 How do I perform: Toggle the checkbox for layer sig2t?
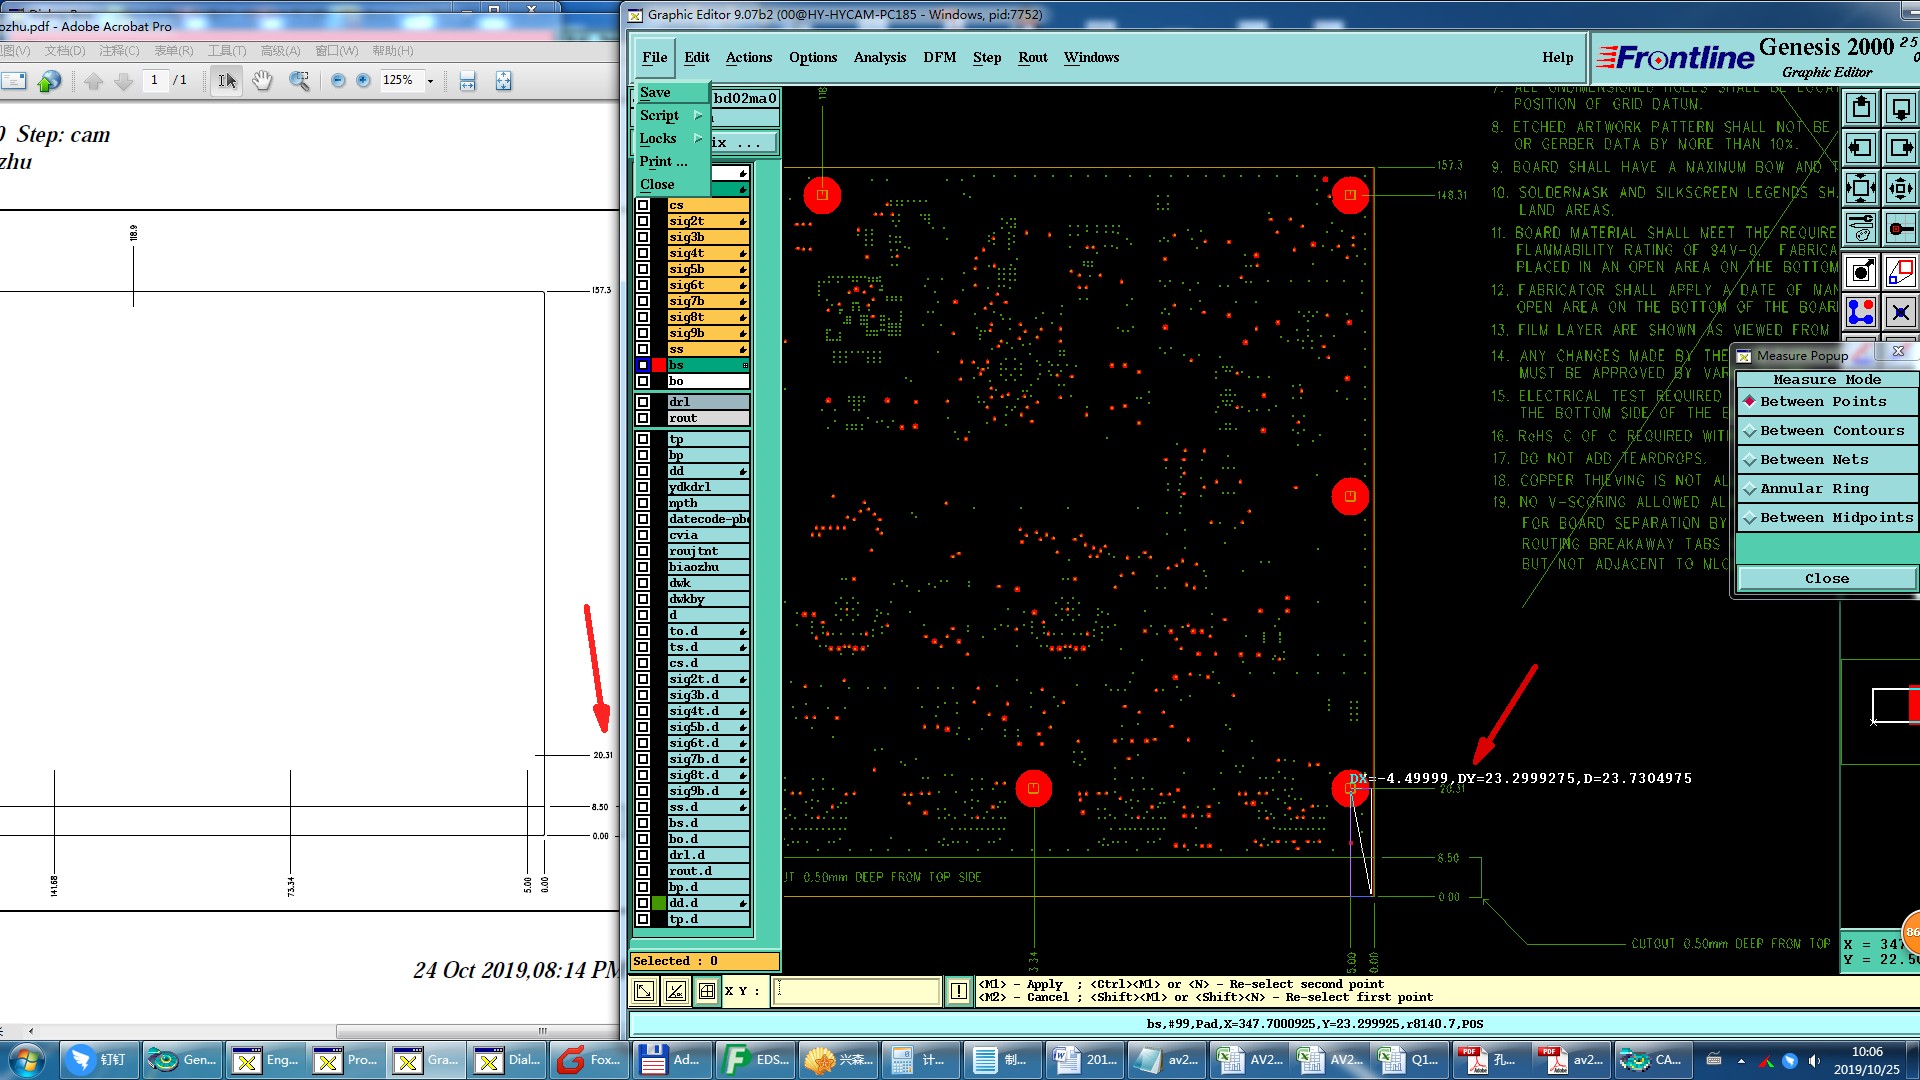[643, 221]
